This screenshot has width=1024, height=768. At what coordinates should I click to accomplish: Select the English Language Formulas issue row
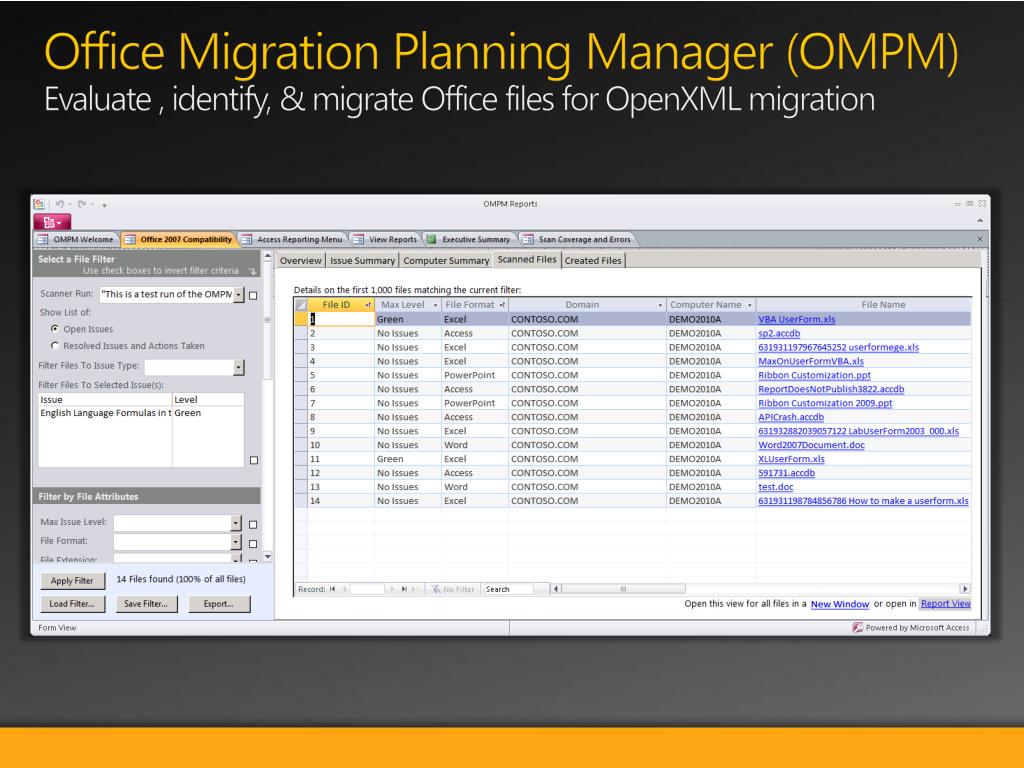click(x=141, y=413)
